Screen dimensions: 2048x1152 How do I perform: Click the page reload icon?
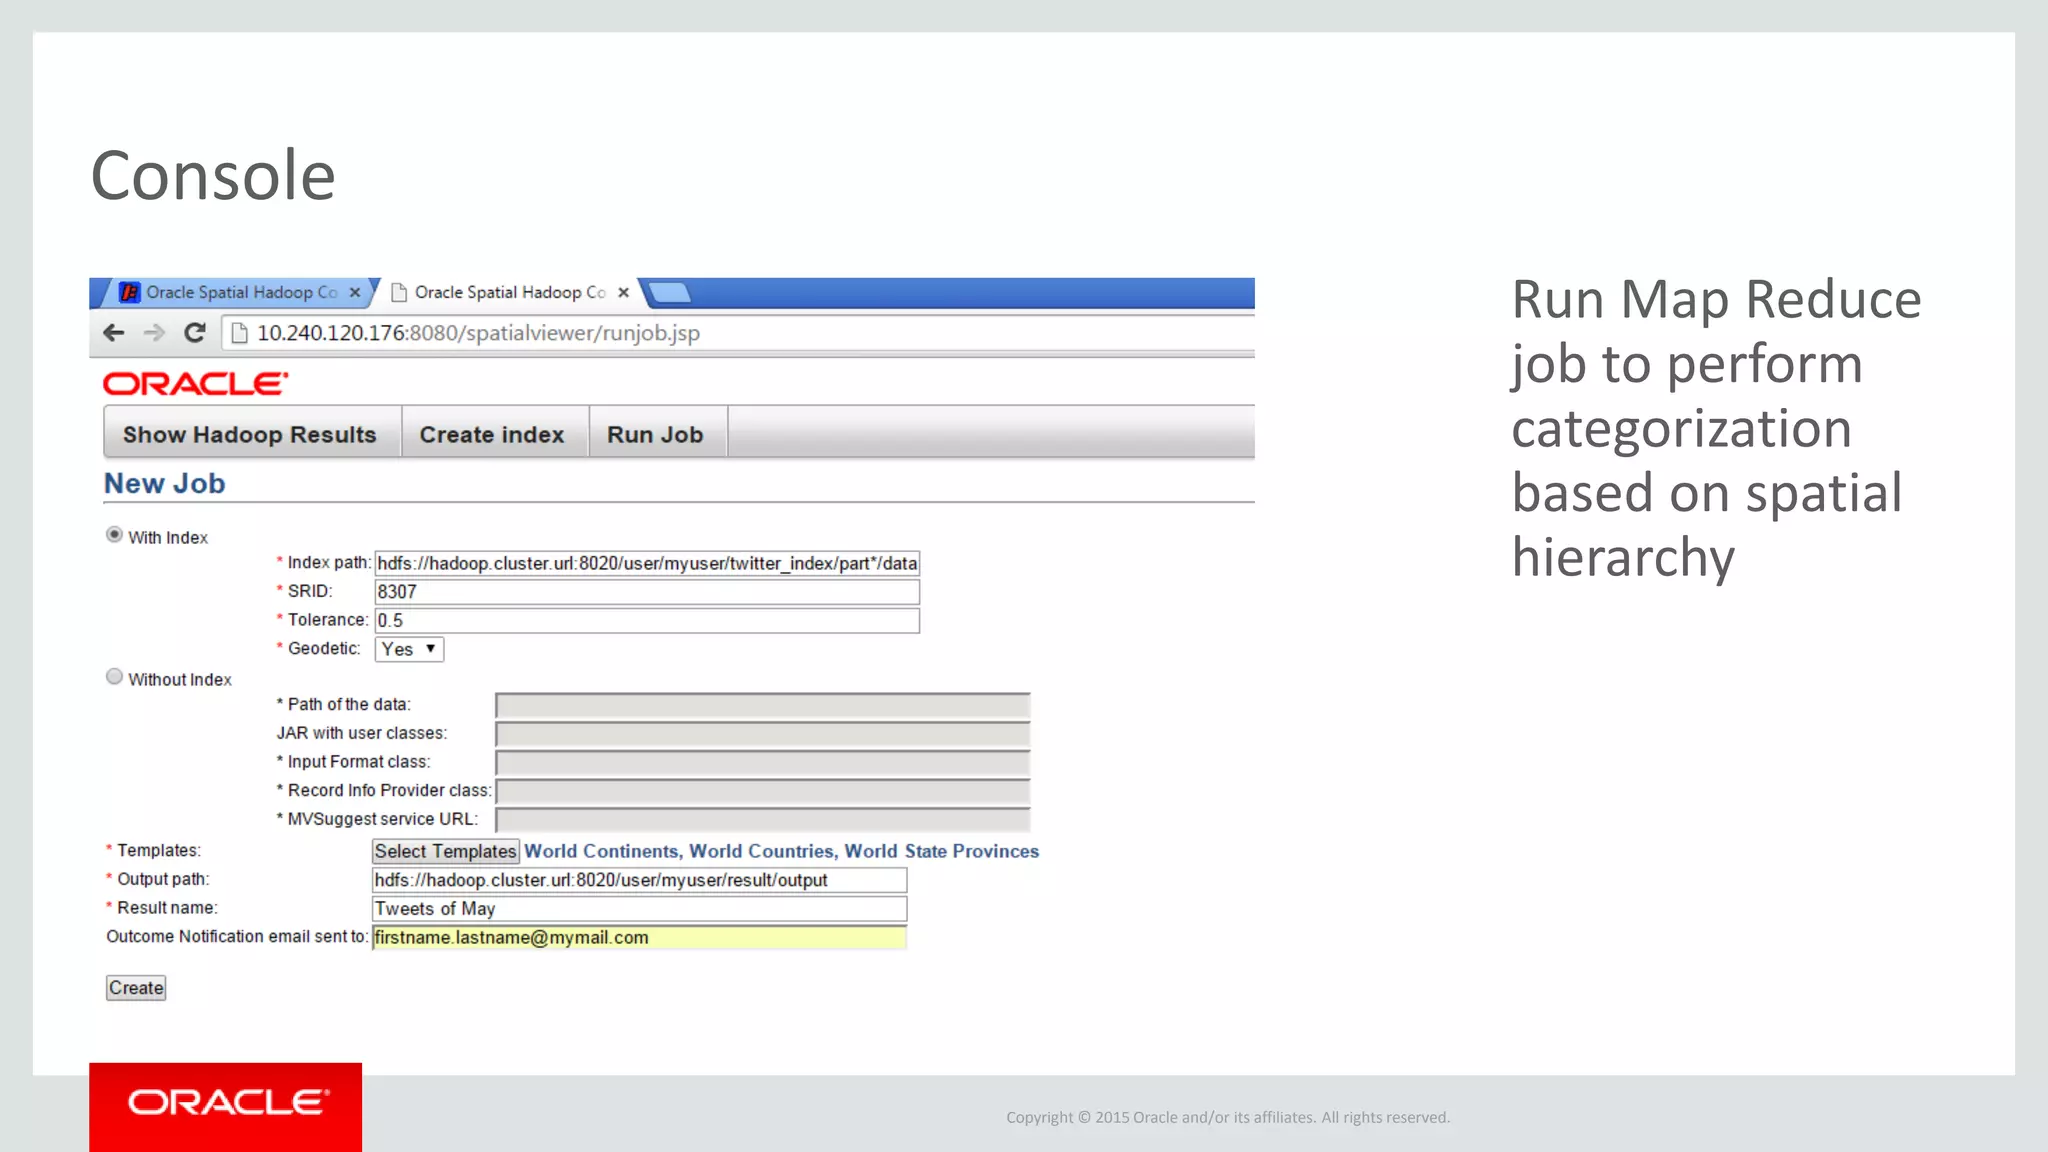click(x=195, y=333)
